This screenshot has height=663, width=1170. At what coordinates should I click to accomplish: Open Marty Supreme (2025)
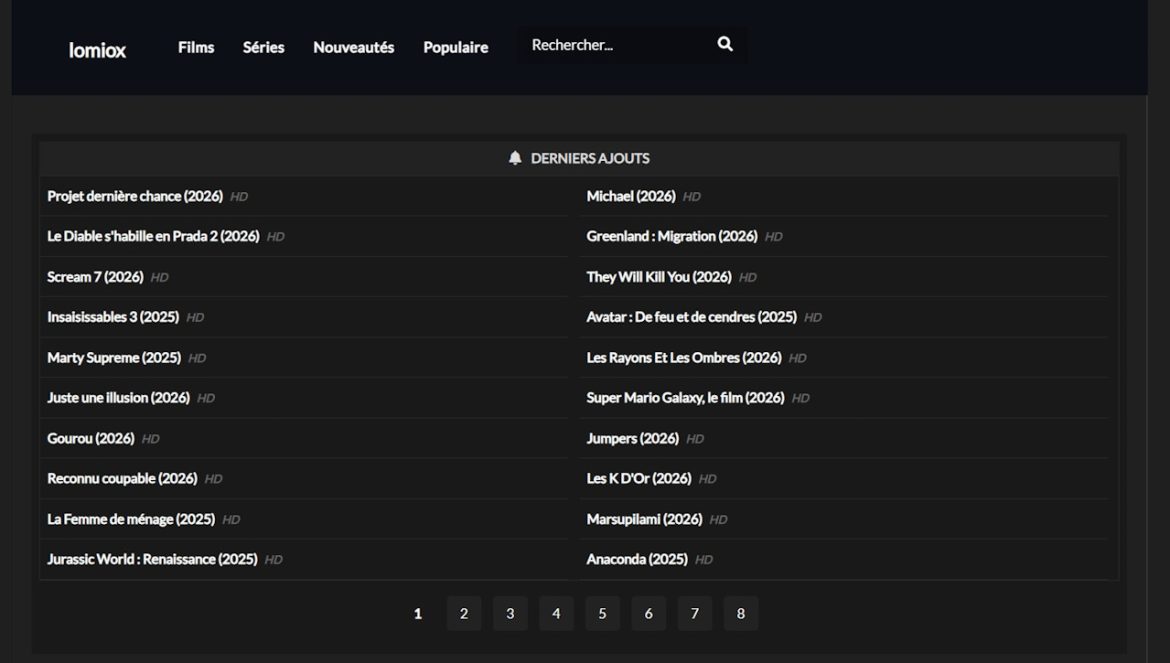[x=113, y=357]
